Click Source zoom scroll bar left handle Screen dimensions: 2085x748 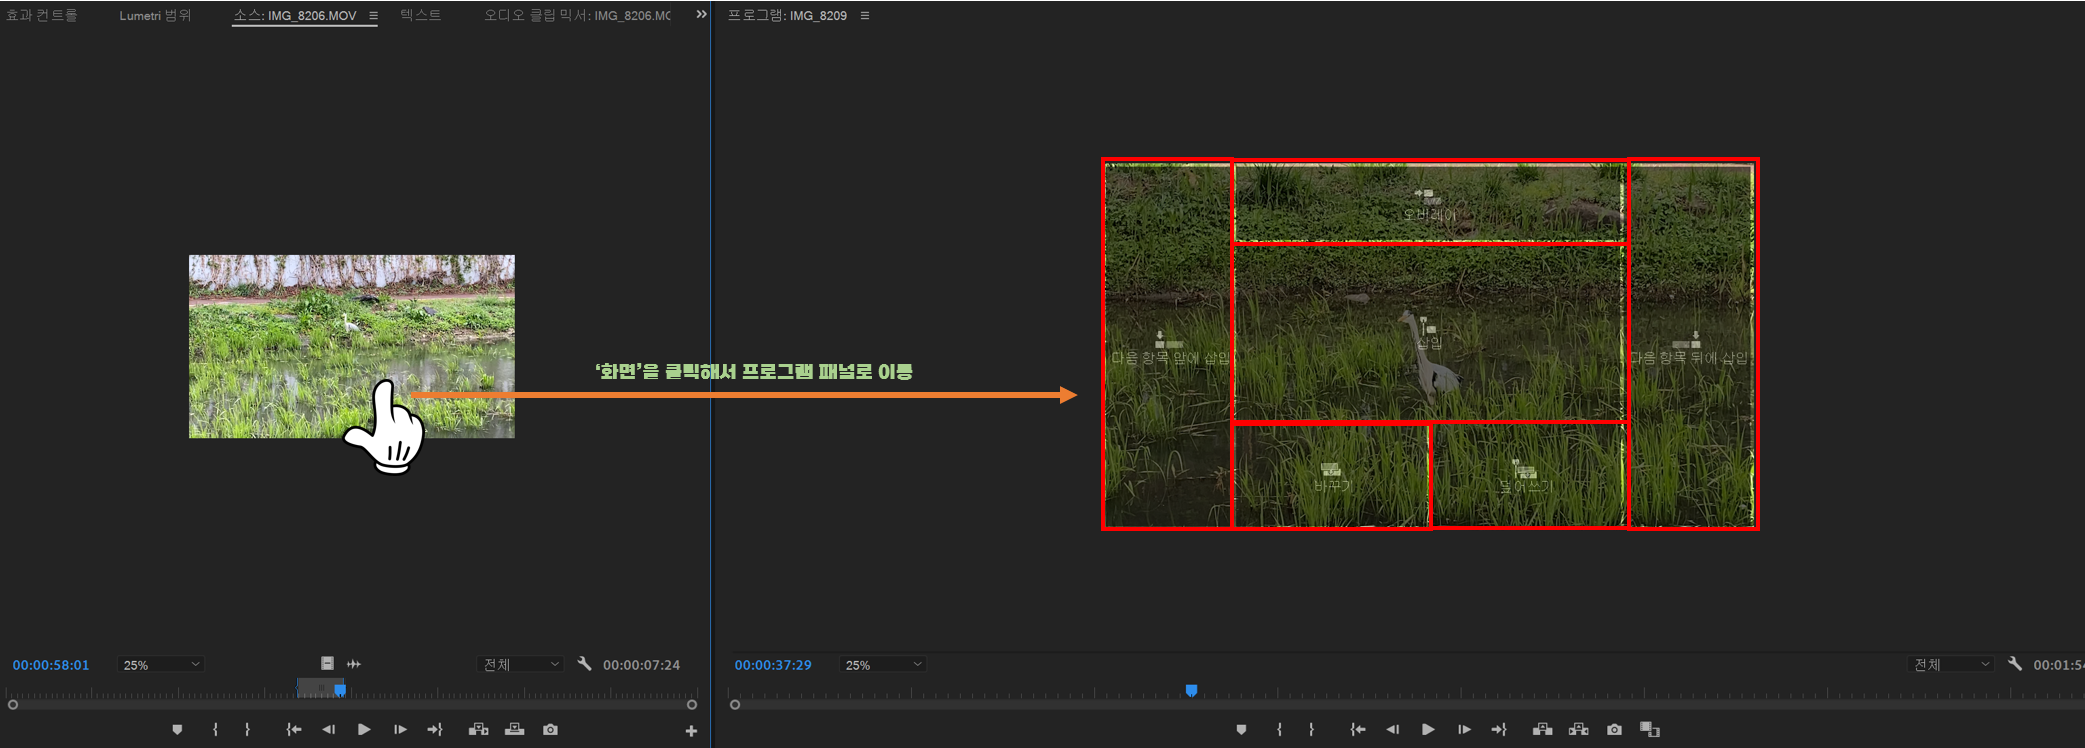coord(13,705)
